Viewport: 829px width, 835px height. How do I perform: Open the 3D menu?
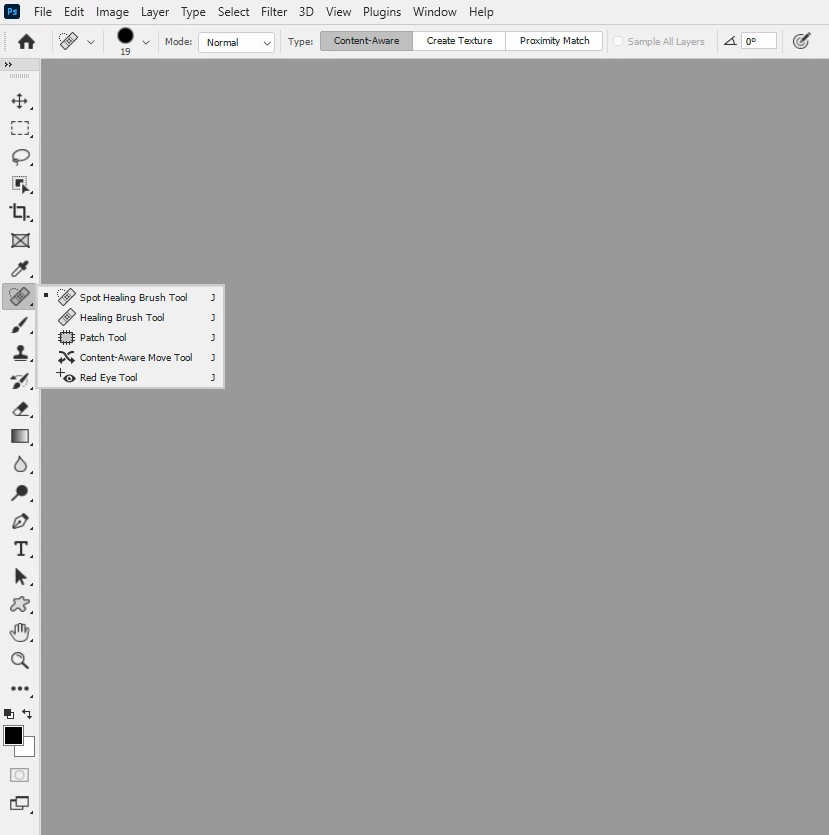[306, 12]
